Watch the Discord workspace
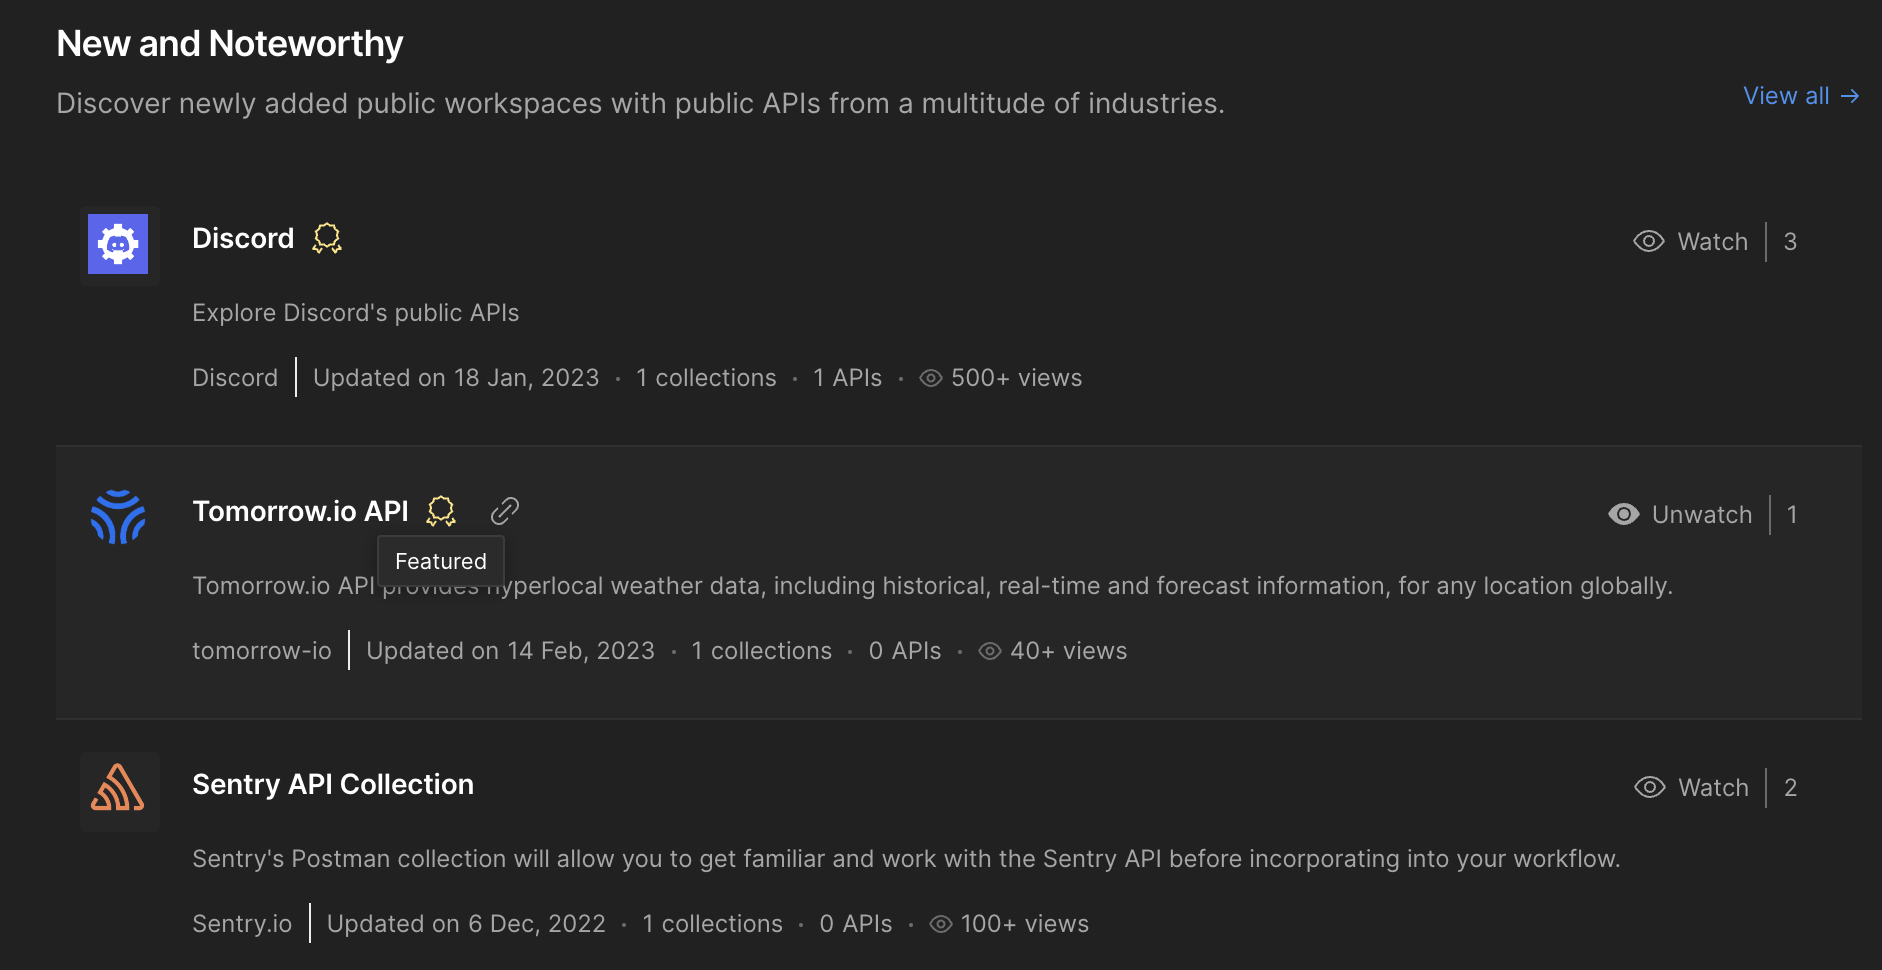Screen dimensions: 1882x970 (x=1691, y=242)
